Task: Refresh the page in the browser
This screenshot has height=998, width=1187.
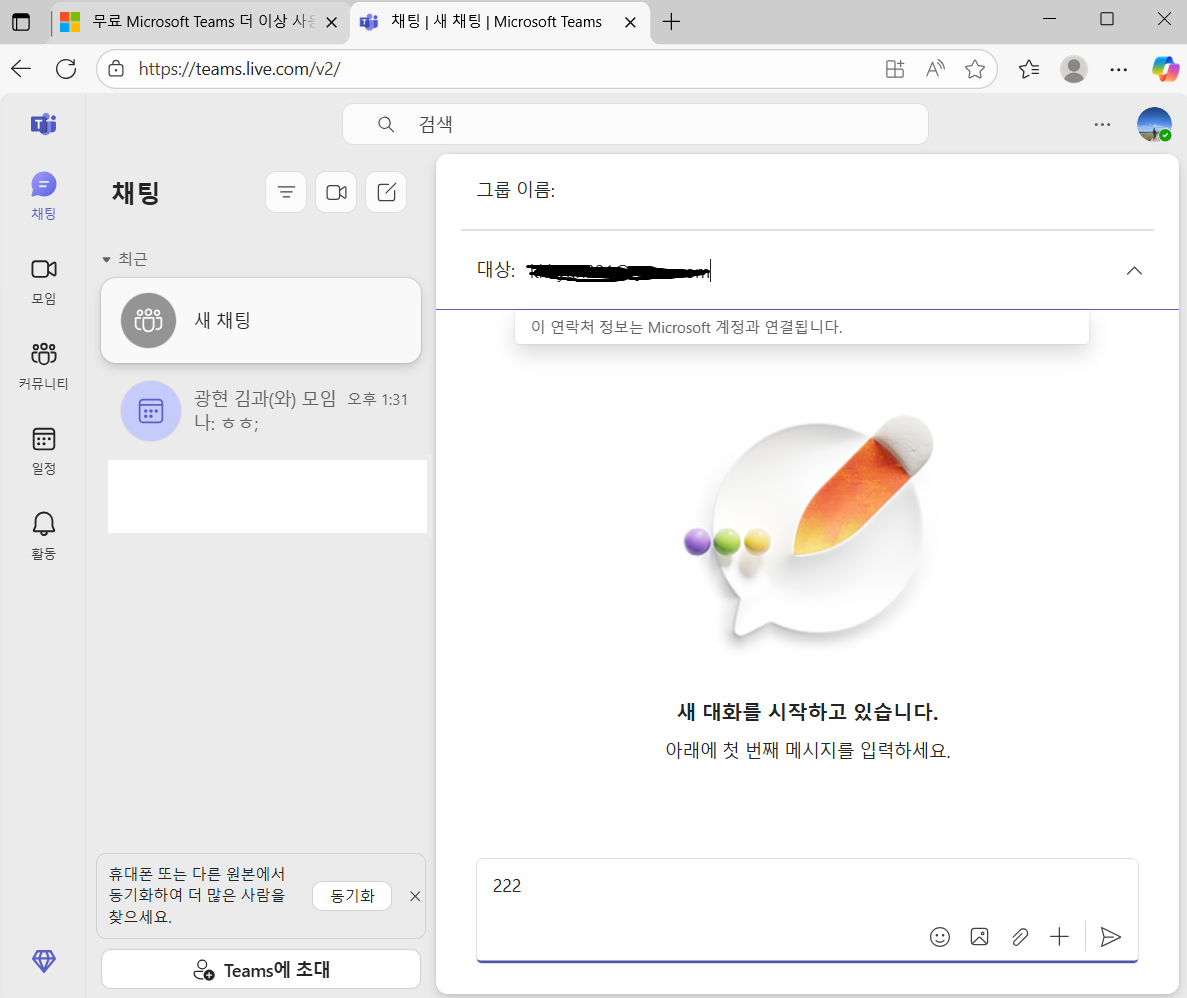Action: point(66,69)
